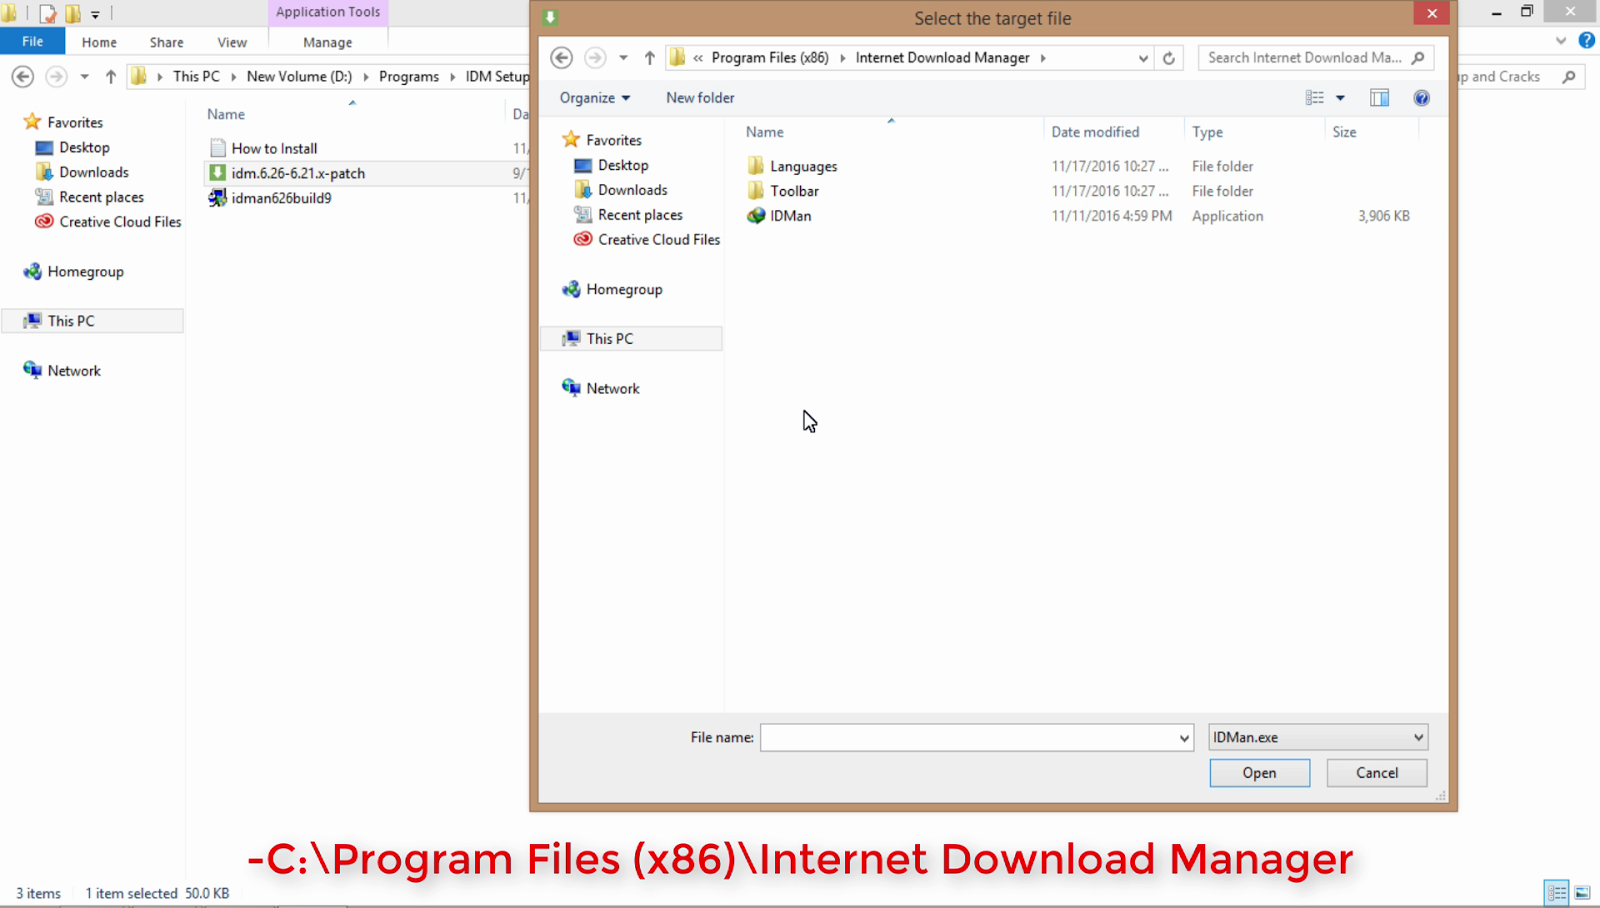1600x908 pixels.
Task: Select Network in the dialog navigation pane
Action: [x=612, y=388]
